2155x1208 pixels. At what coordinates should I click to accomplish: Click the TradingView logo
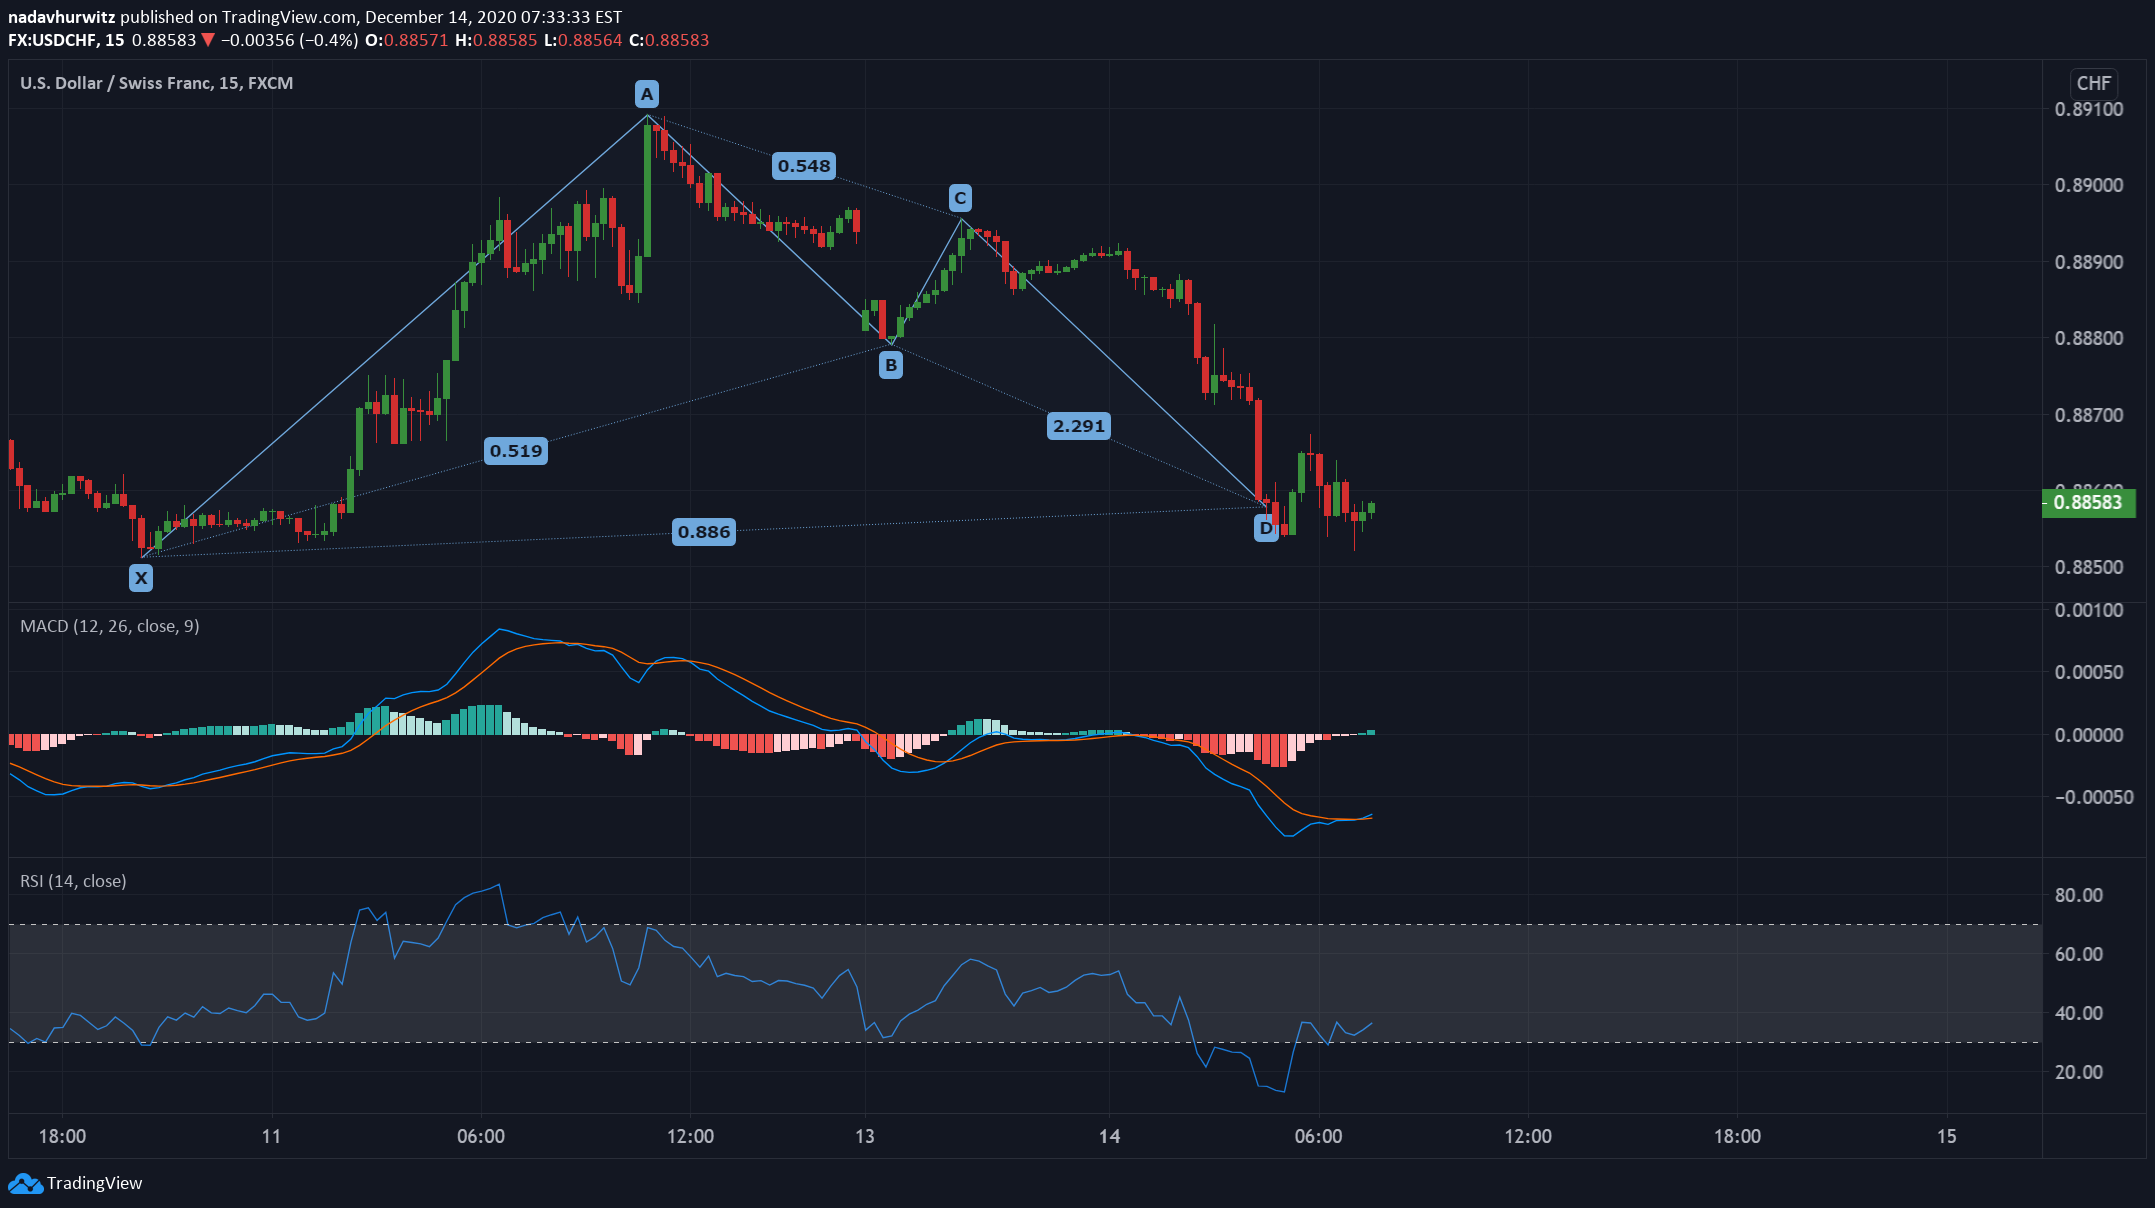[x=26, y=1183]
